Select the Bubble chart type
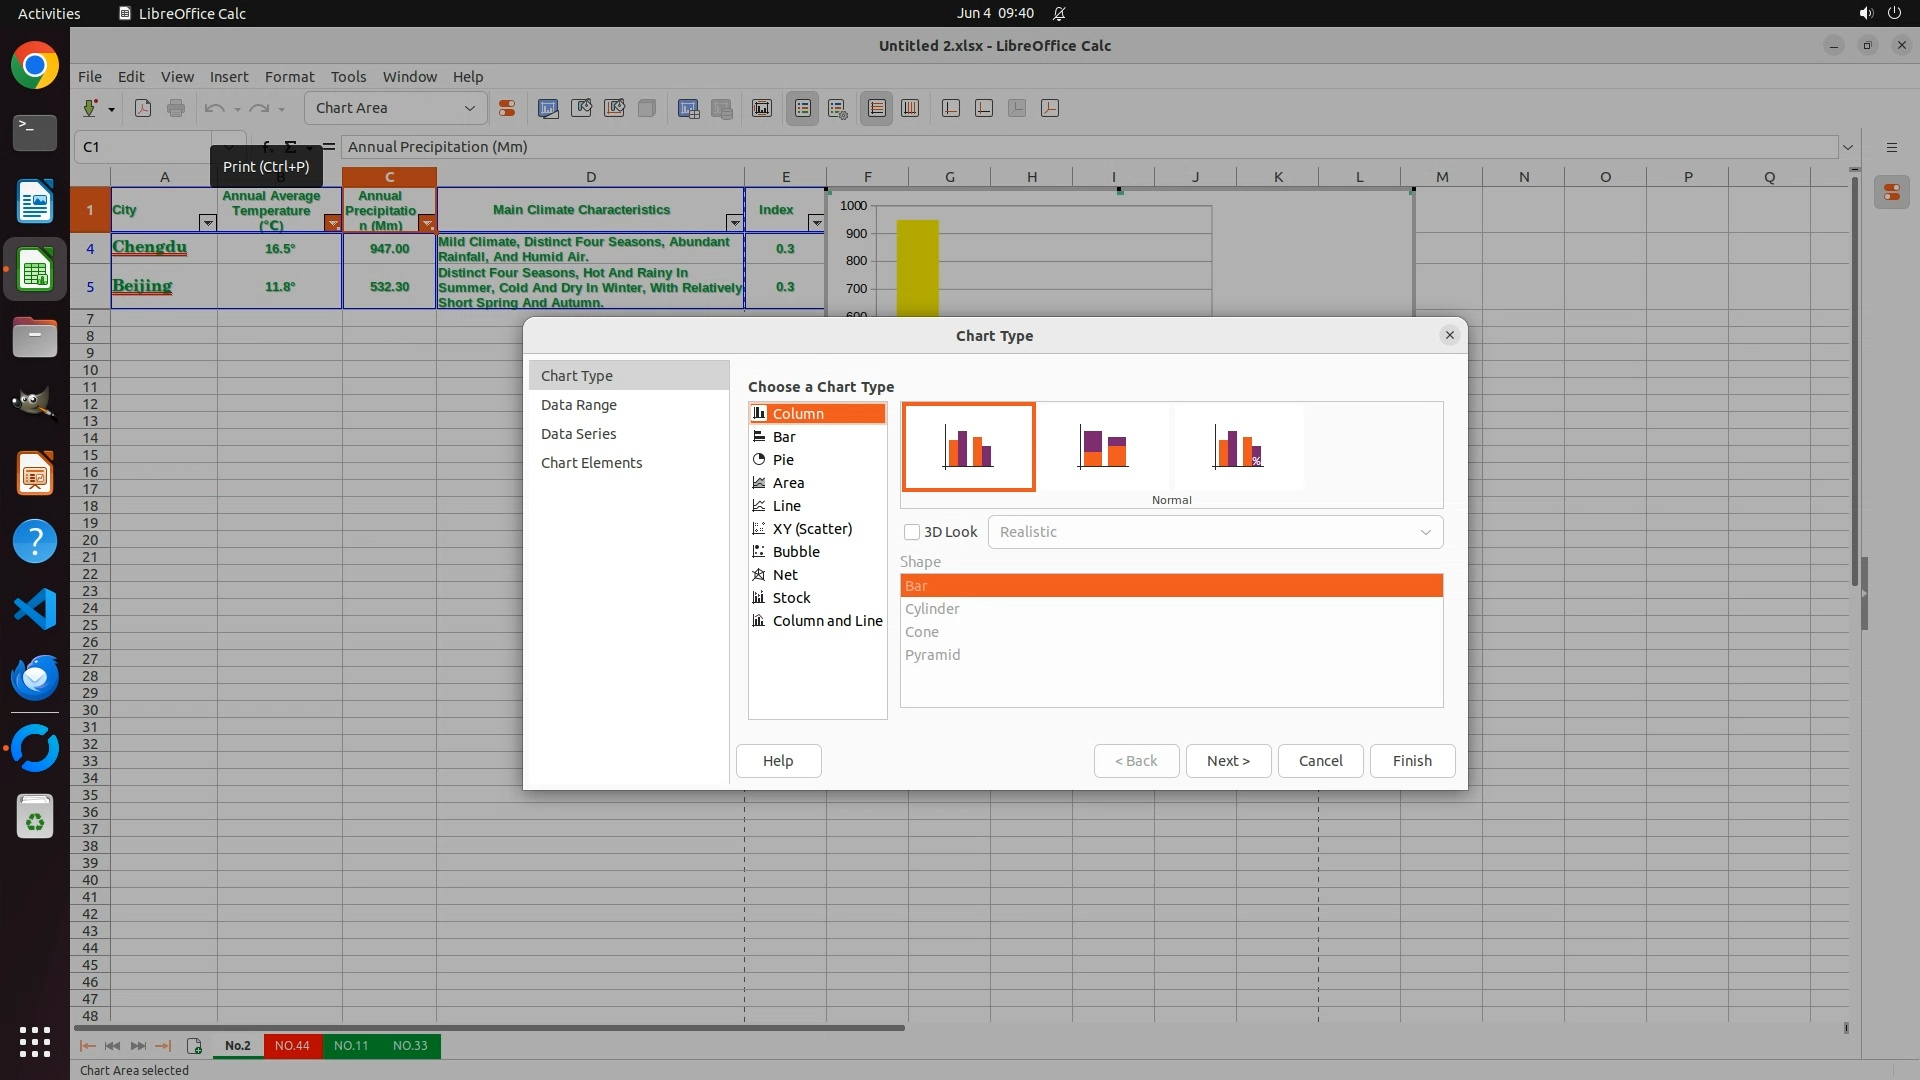 (x=796, y=552)
